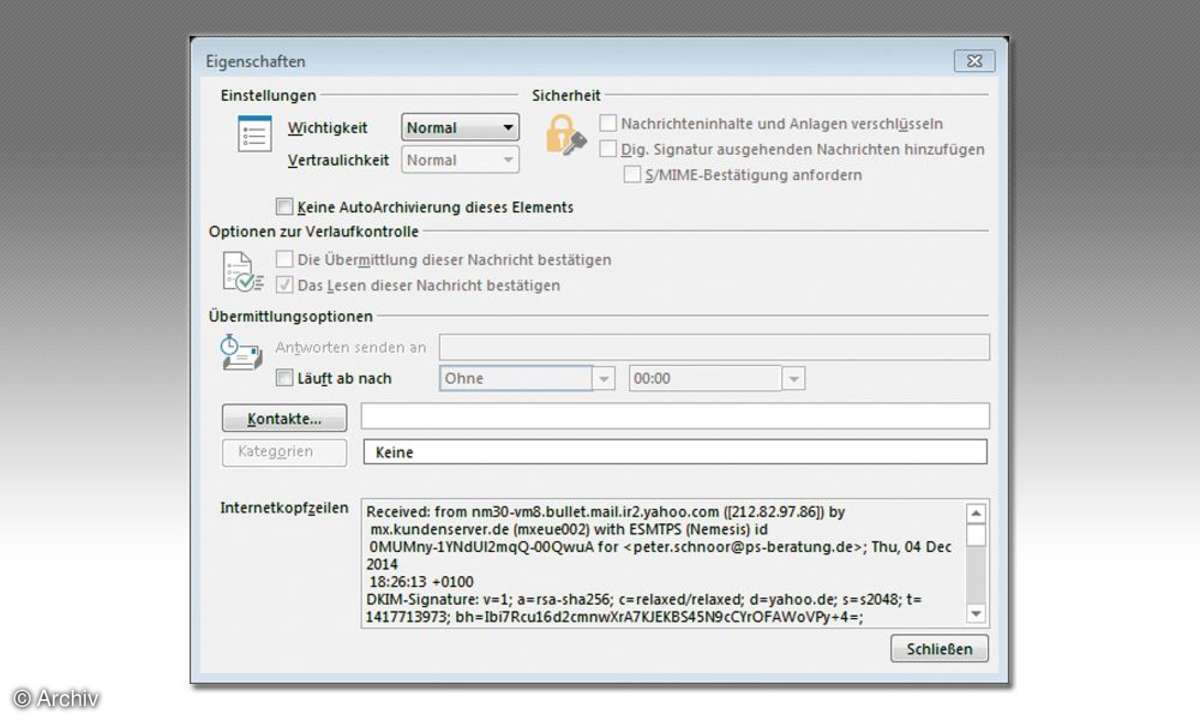Viewport: 1200px width, 720px height.
Task: Click the Kategorien button
Action: [284, 451]
